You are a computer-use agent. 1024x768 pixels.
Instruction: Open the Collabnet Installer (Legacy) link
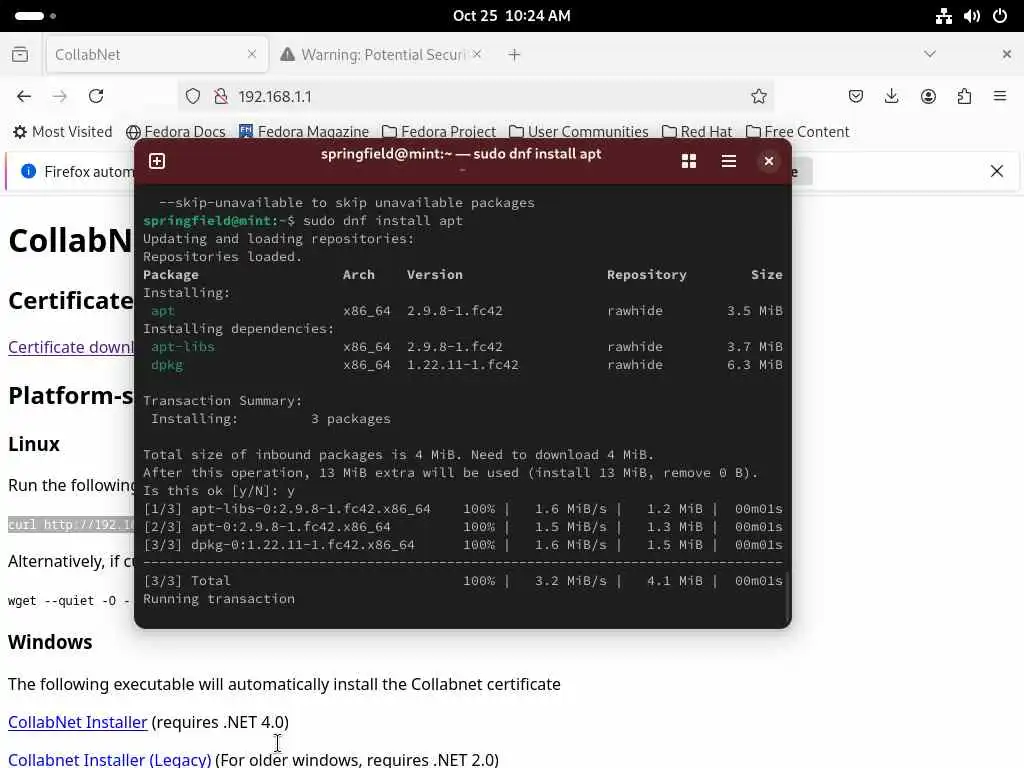[x=110, y=760]
